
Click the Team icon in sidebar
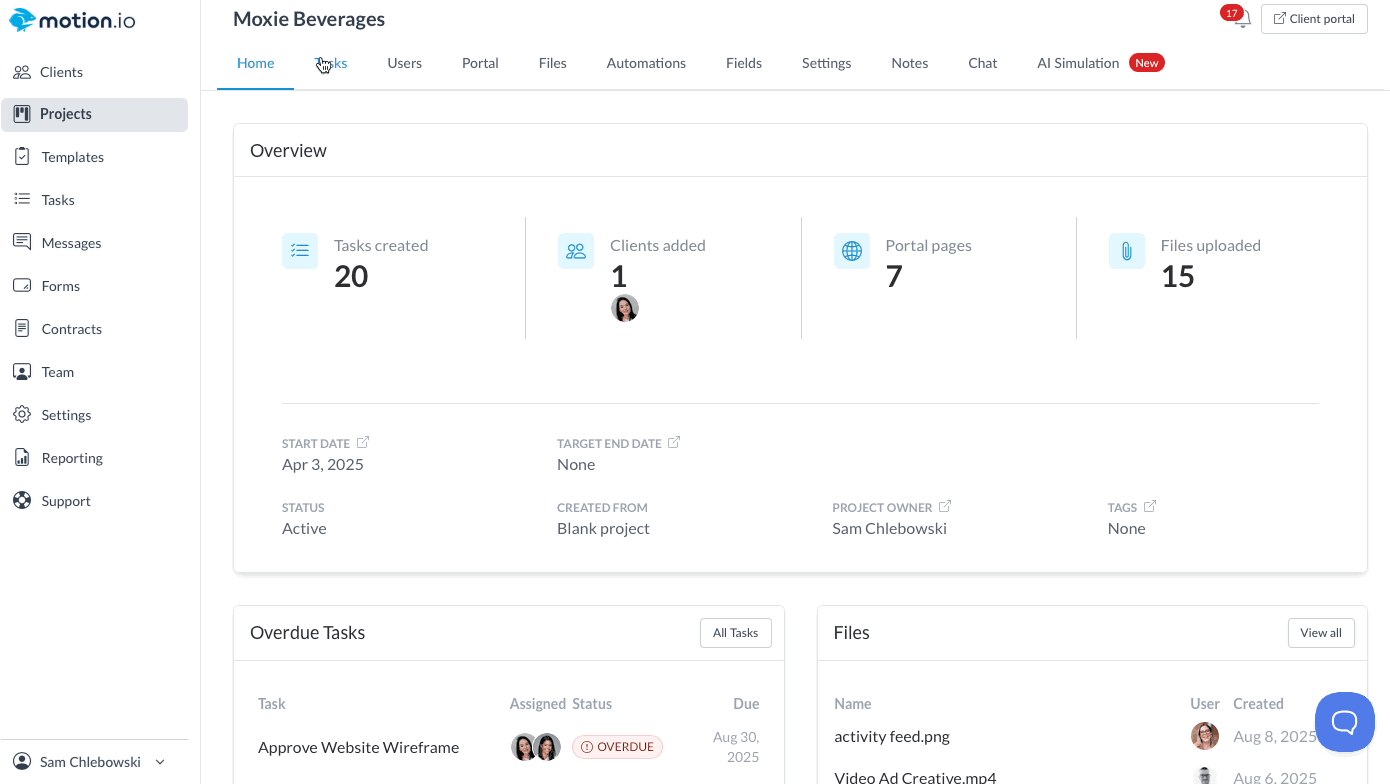tap(22, 372)
